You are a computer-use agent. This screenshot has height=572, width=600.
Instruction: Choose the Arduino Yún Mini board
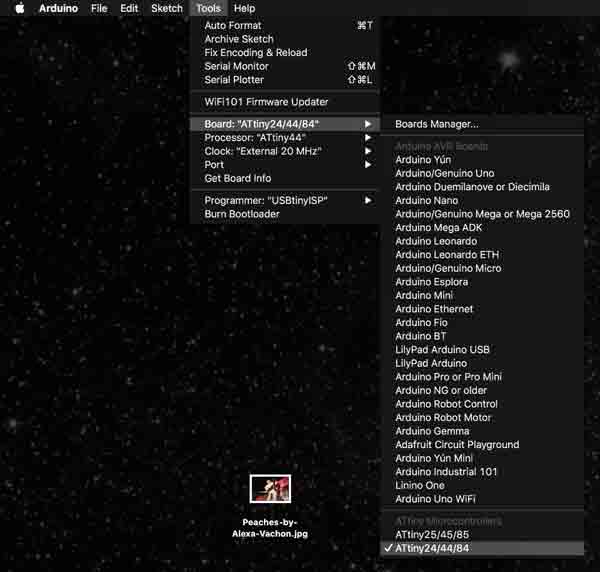click(483, 458)
